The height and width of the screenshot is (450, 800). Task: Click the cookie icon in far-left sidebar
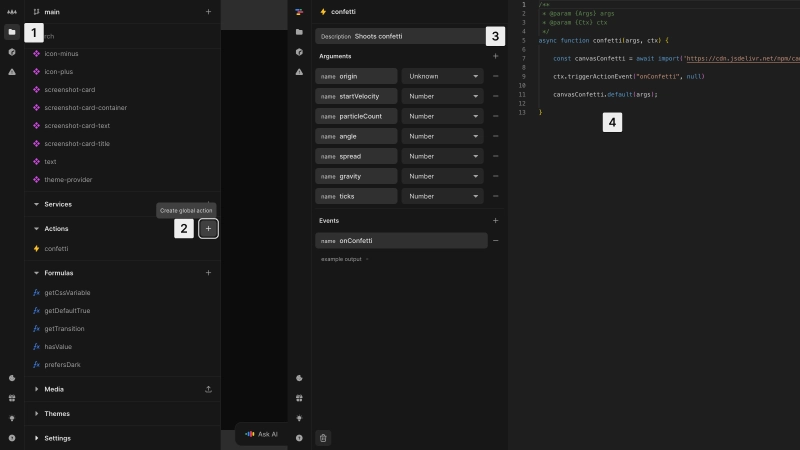(x=12, y=378)
